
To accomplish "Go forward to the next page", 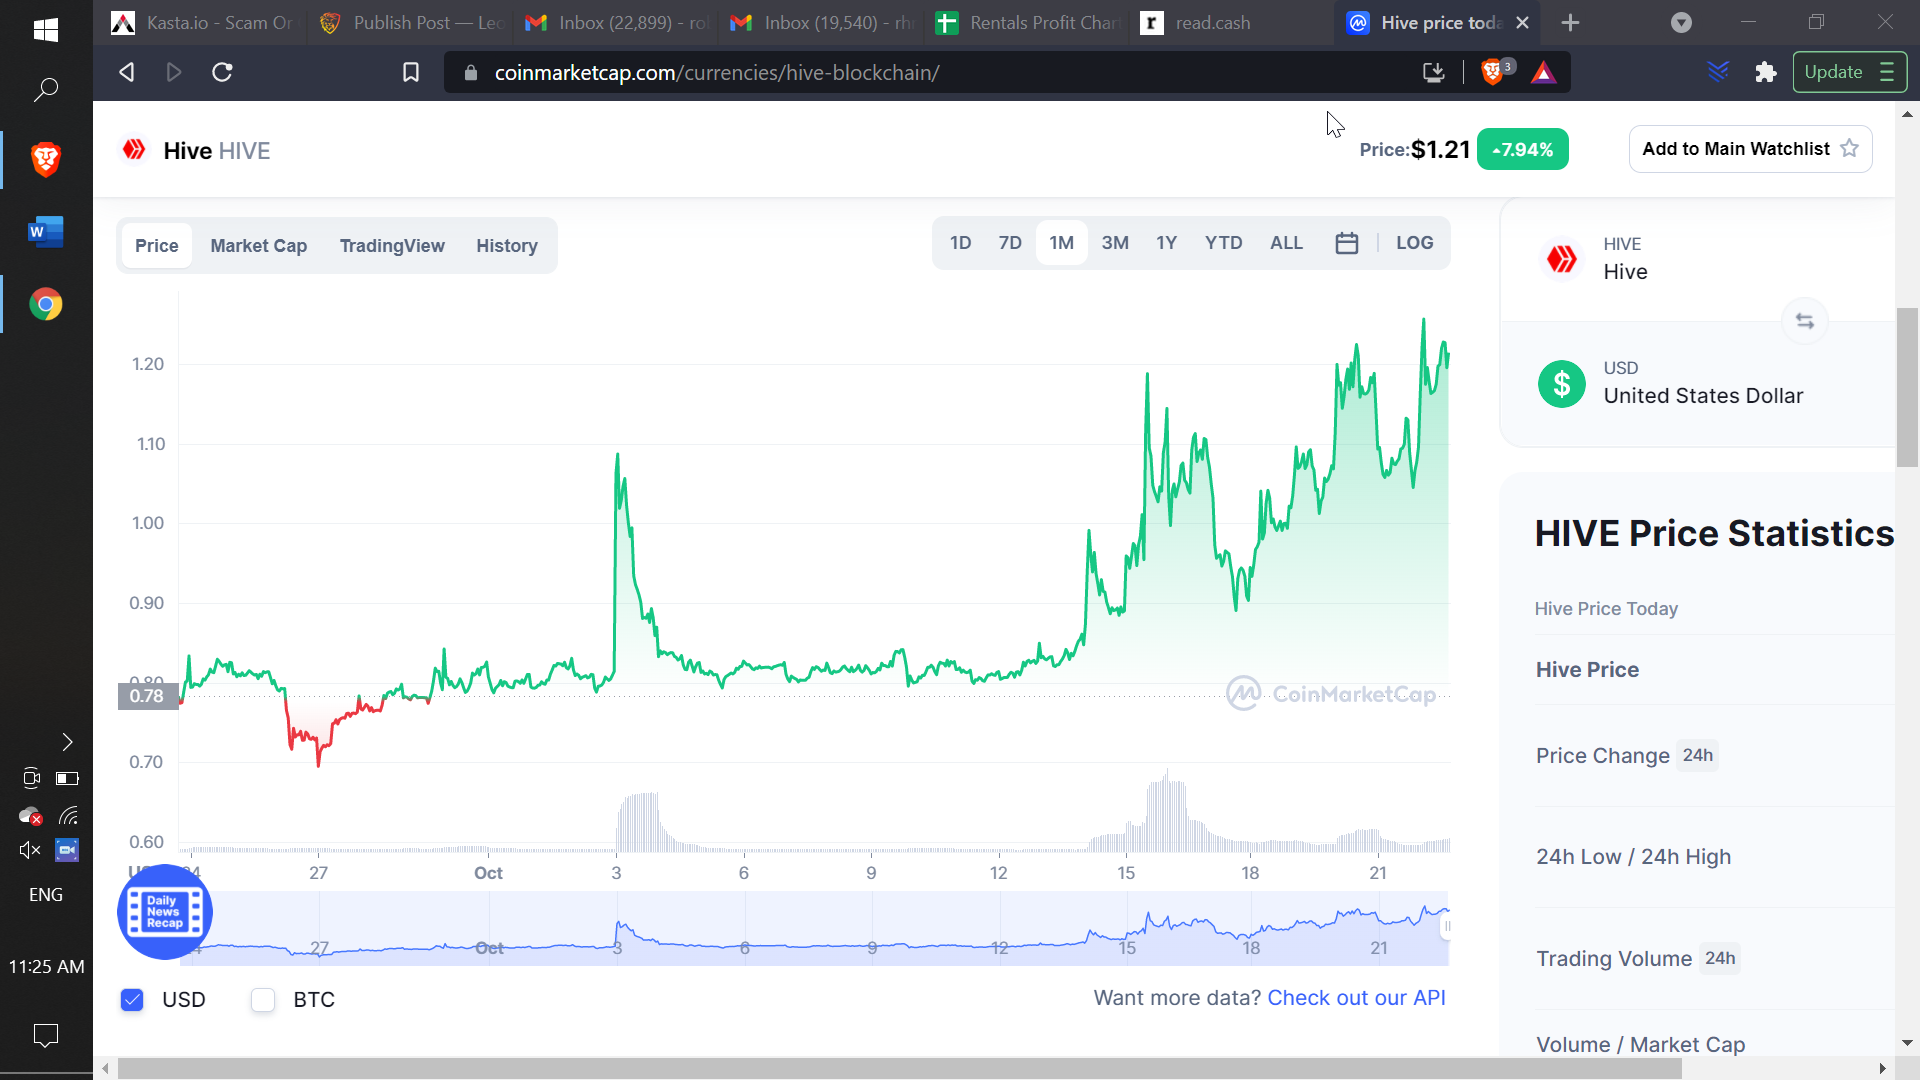I will (x=174, y=72).
